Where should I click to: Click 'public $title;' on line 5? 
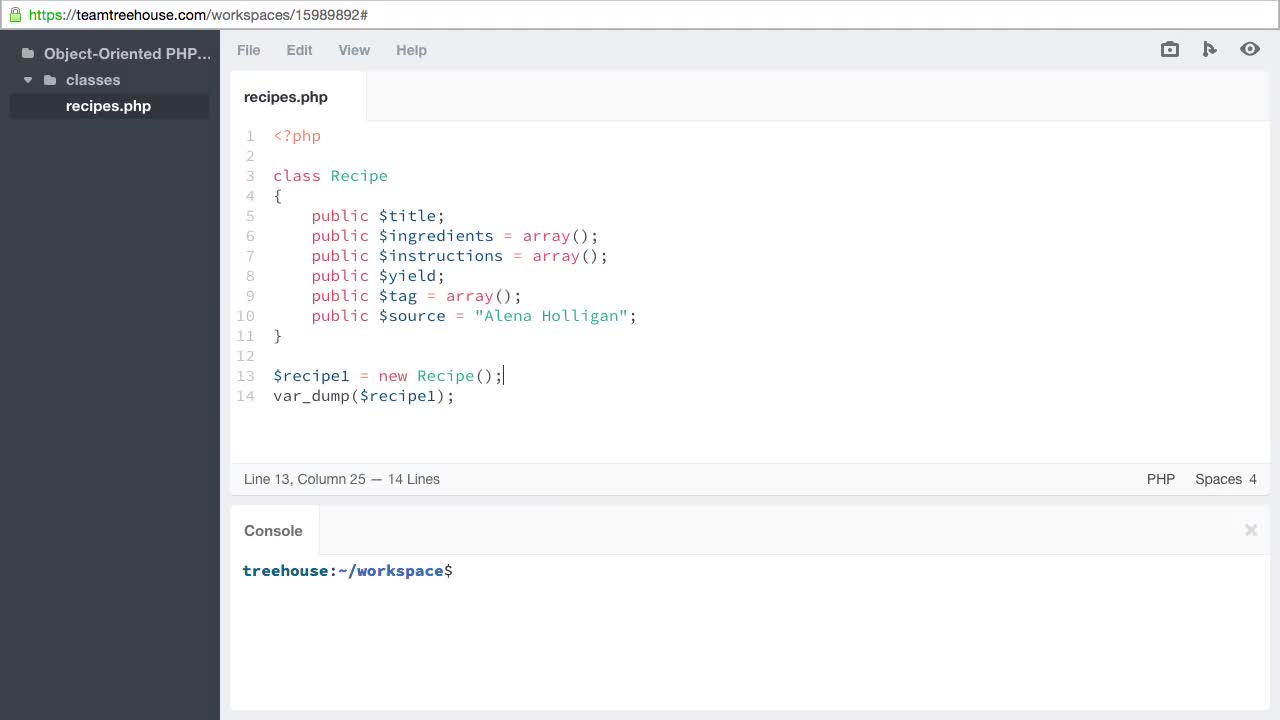[378, 216]
